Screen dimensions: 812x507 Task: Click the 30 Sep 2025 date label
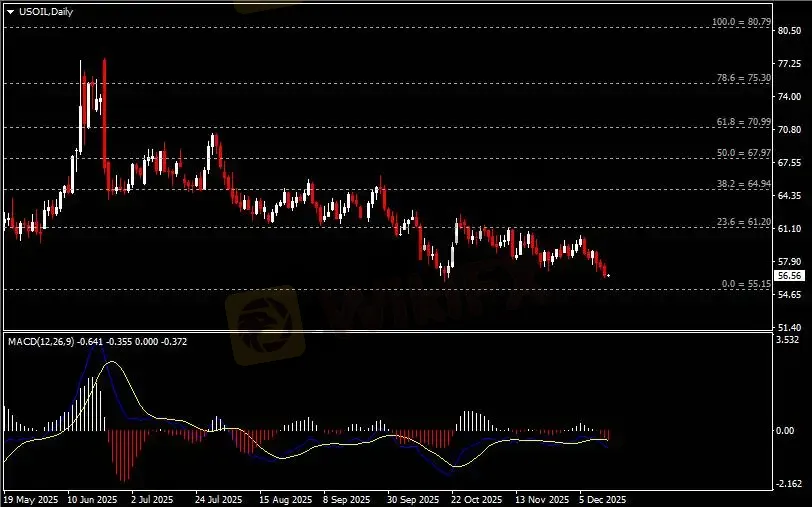(414, 500)
